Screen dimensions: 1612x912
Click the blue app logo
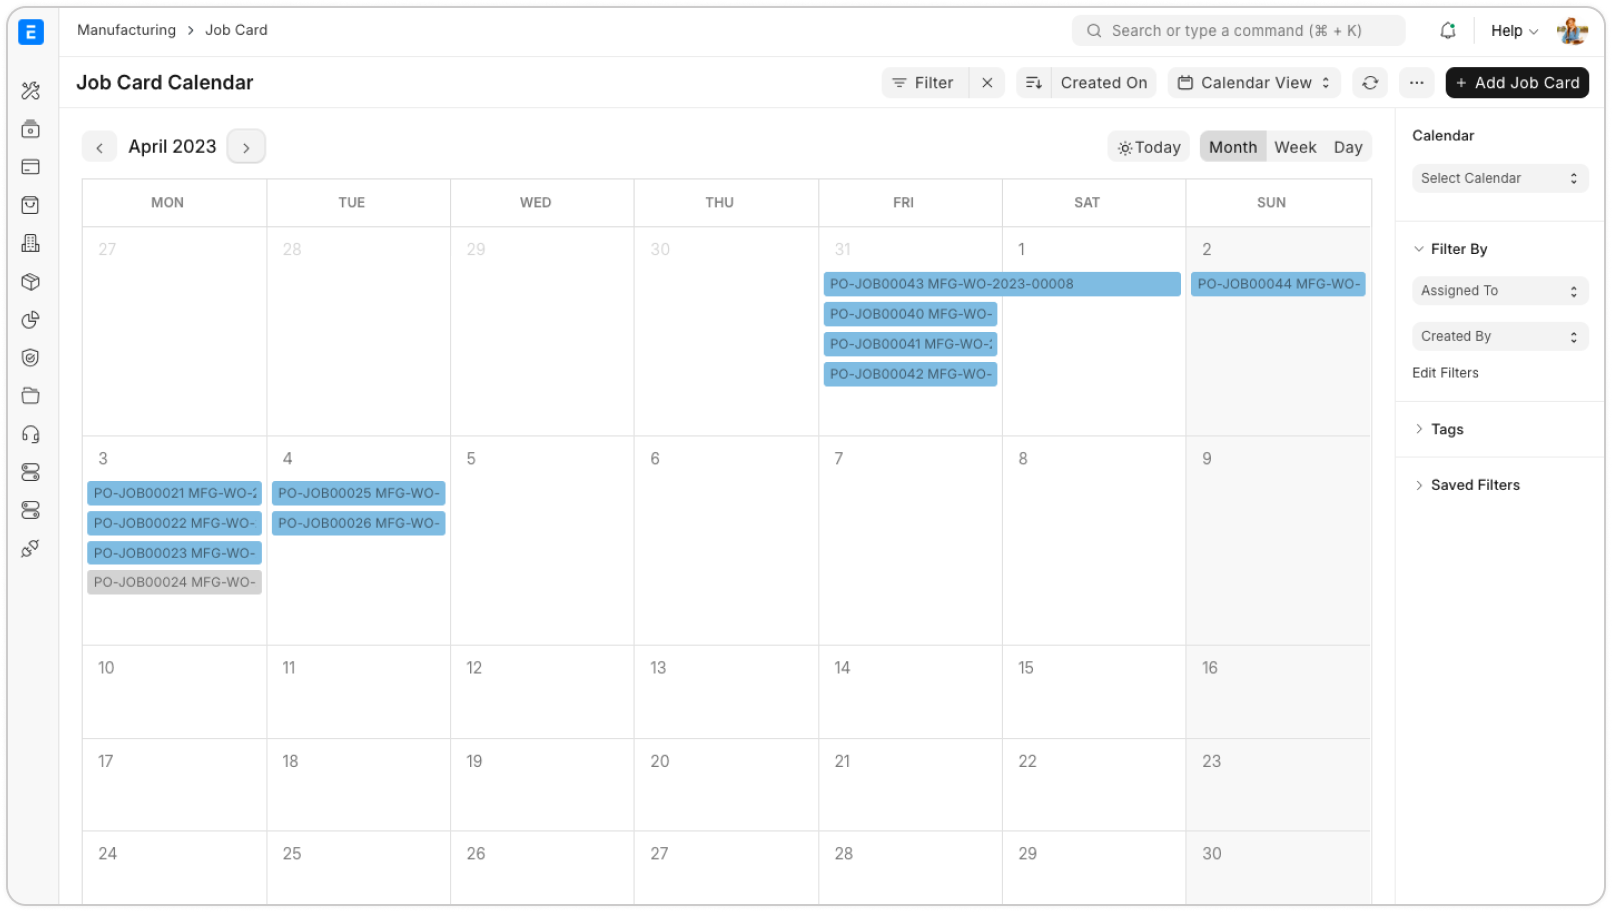[x=31, y=32]
